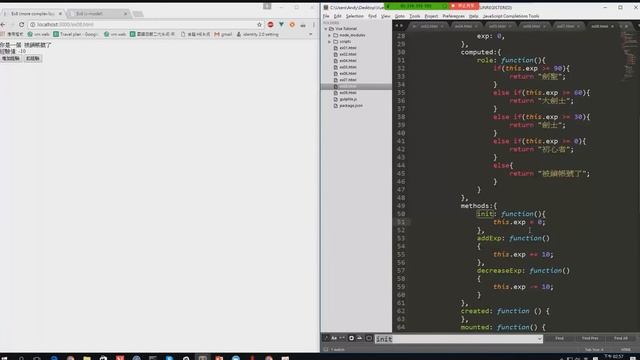Image resolution: width=640 pixels, height=360 pixels.
Task: Open the JavaScript Completions Tools menu
Action: click(511, 16)
